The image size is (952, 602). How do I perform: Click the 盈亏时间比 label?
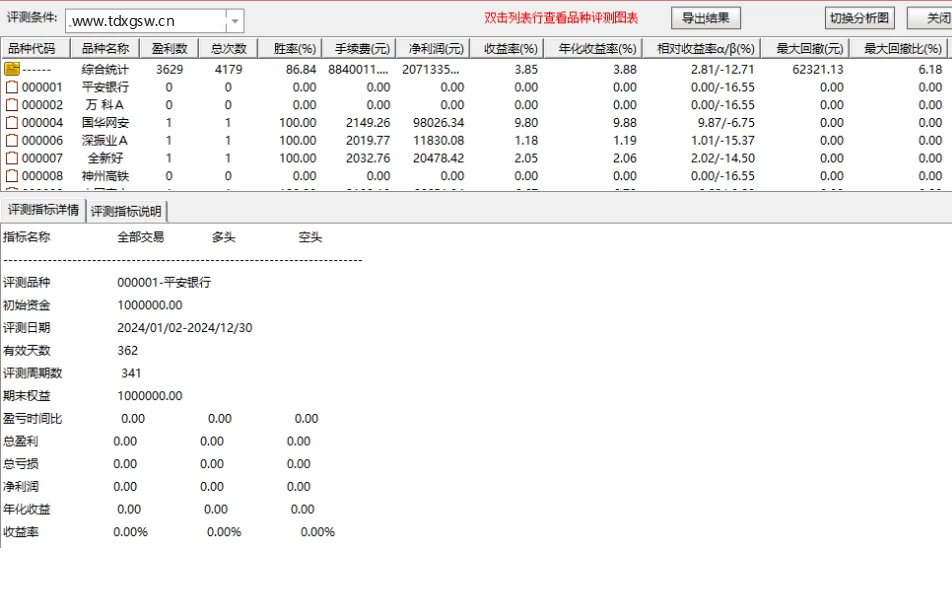pos(32,419)
